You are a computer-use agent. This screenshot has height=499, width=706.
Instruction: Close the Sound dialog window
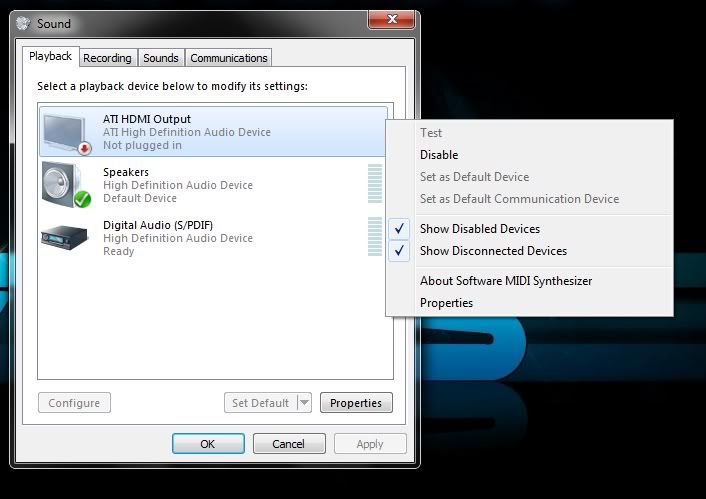click(392, 20)
